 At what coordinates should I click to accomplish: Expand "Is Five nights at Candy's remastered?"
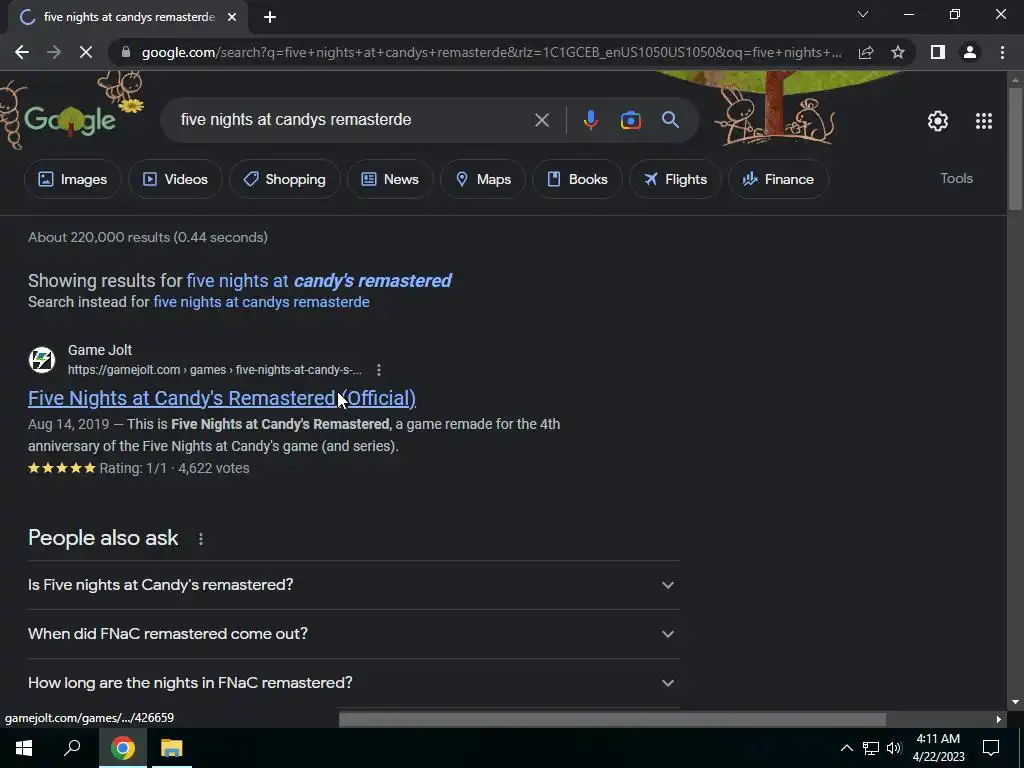tap(354, 584)
